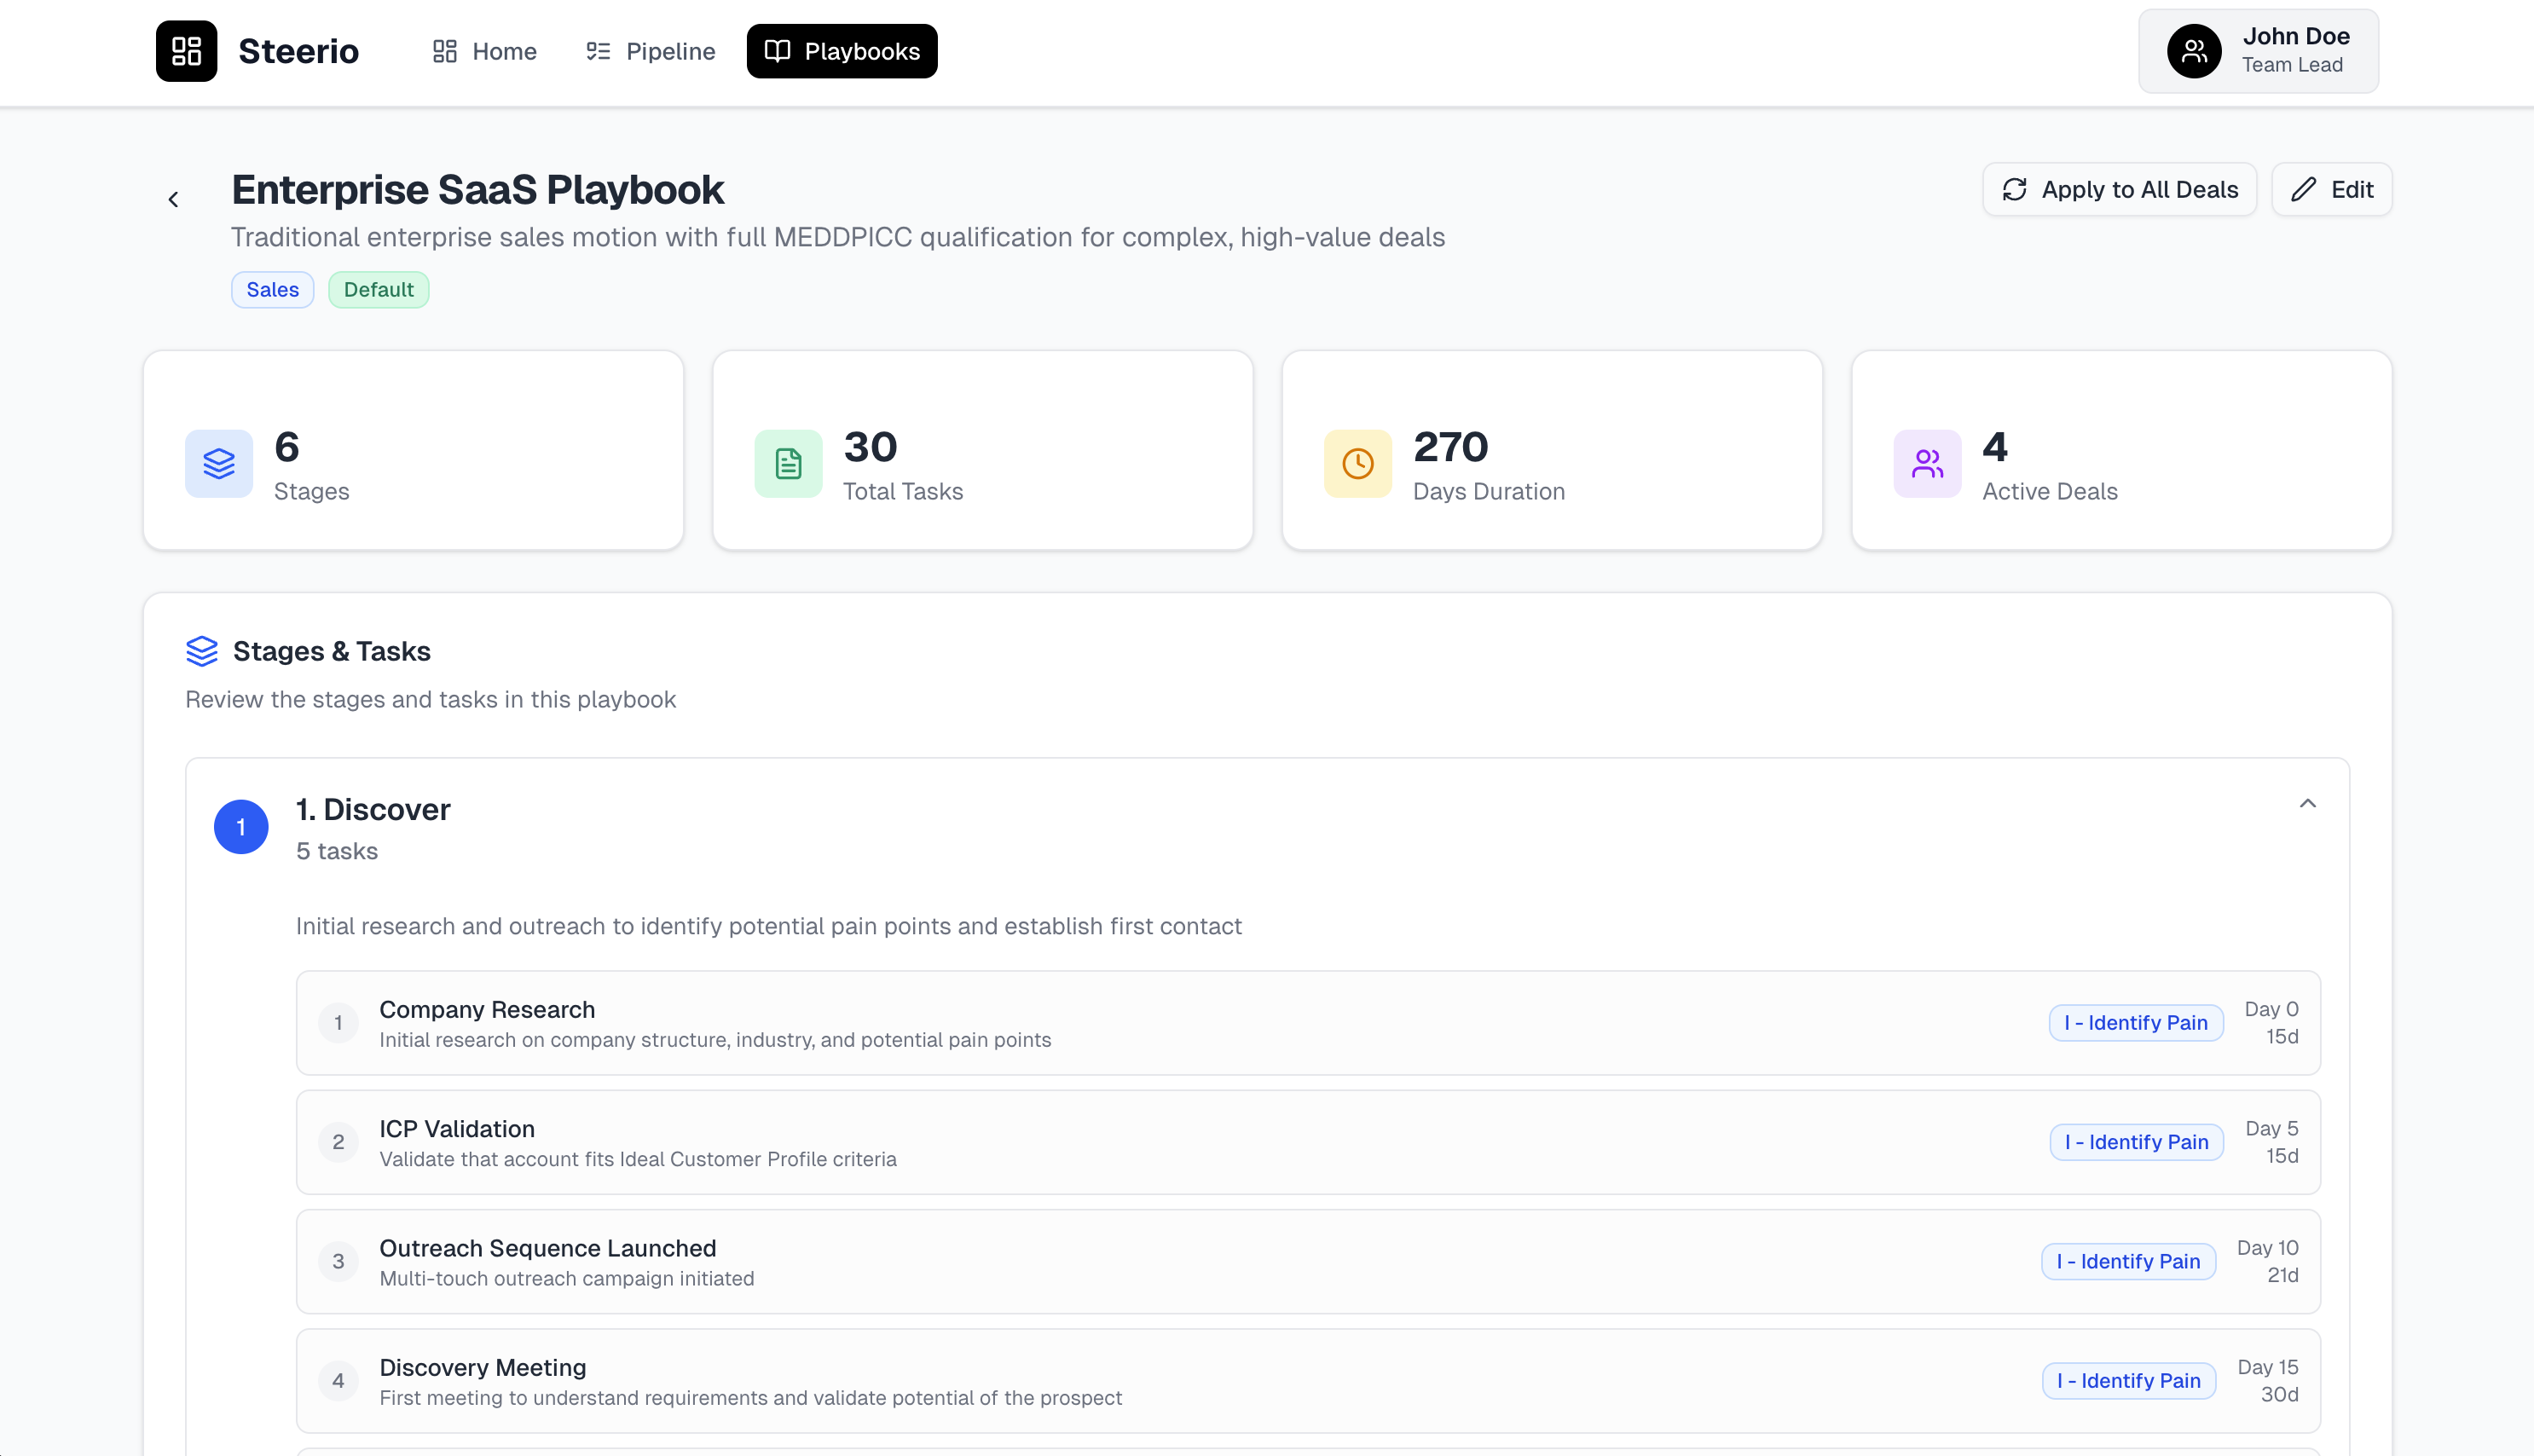The image size is (2534, 1456).
Task: Click the Edit pencil icon
Action: (x=2304, y=189)
